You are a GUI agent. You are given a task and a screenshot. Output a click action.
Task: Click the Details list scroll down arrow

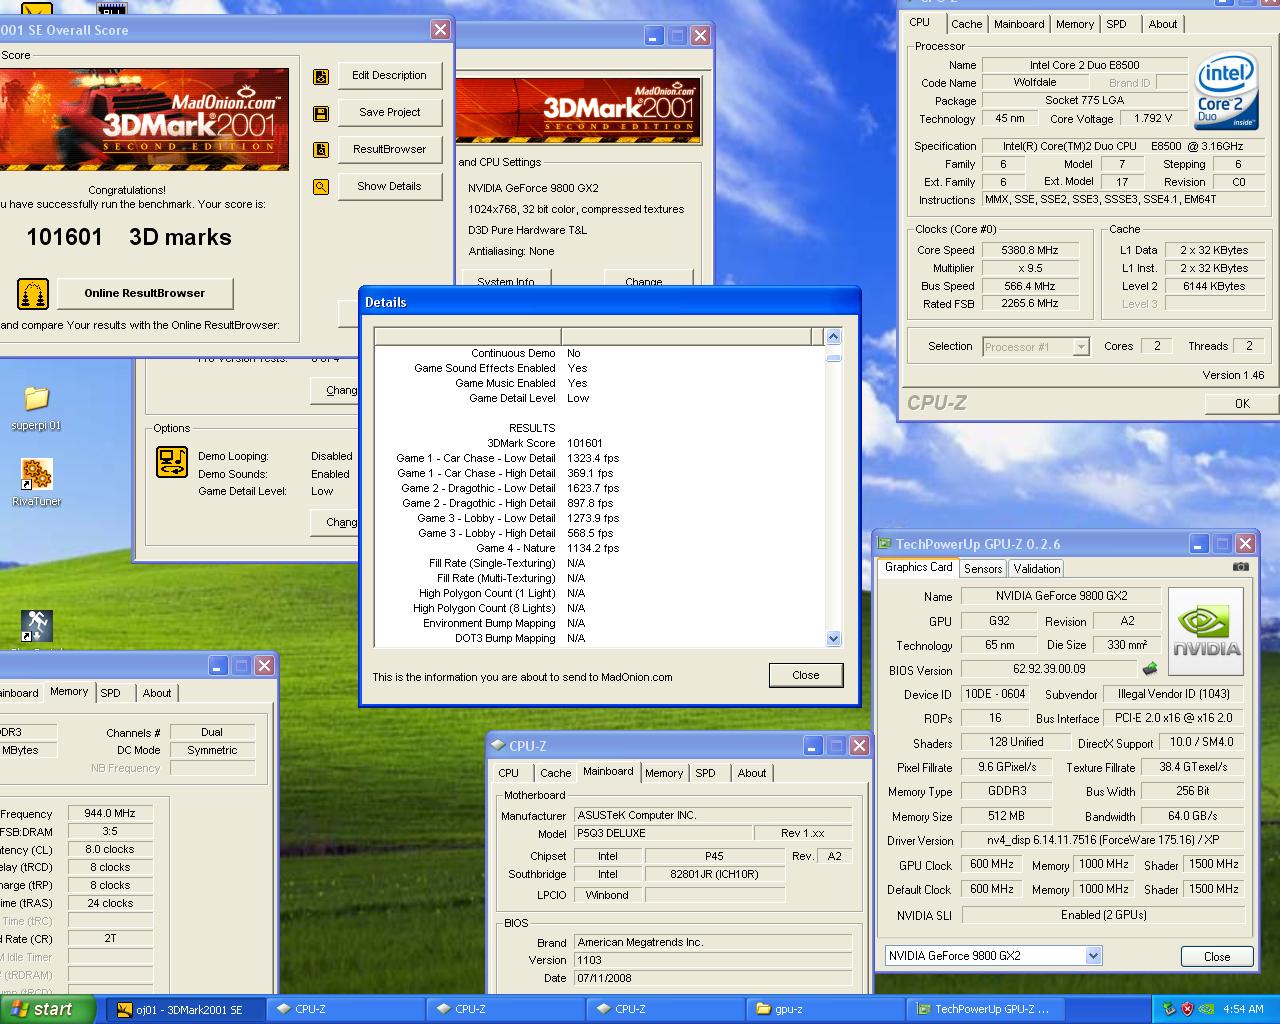coord(834,638)
